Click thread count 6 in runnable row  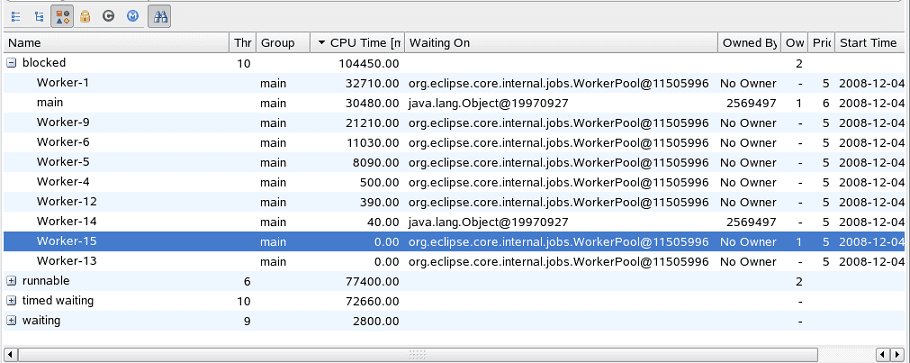click(247, 282)
